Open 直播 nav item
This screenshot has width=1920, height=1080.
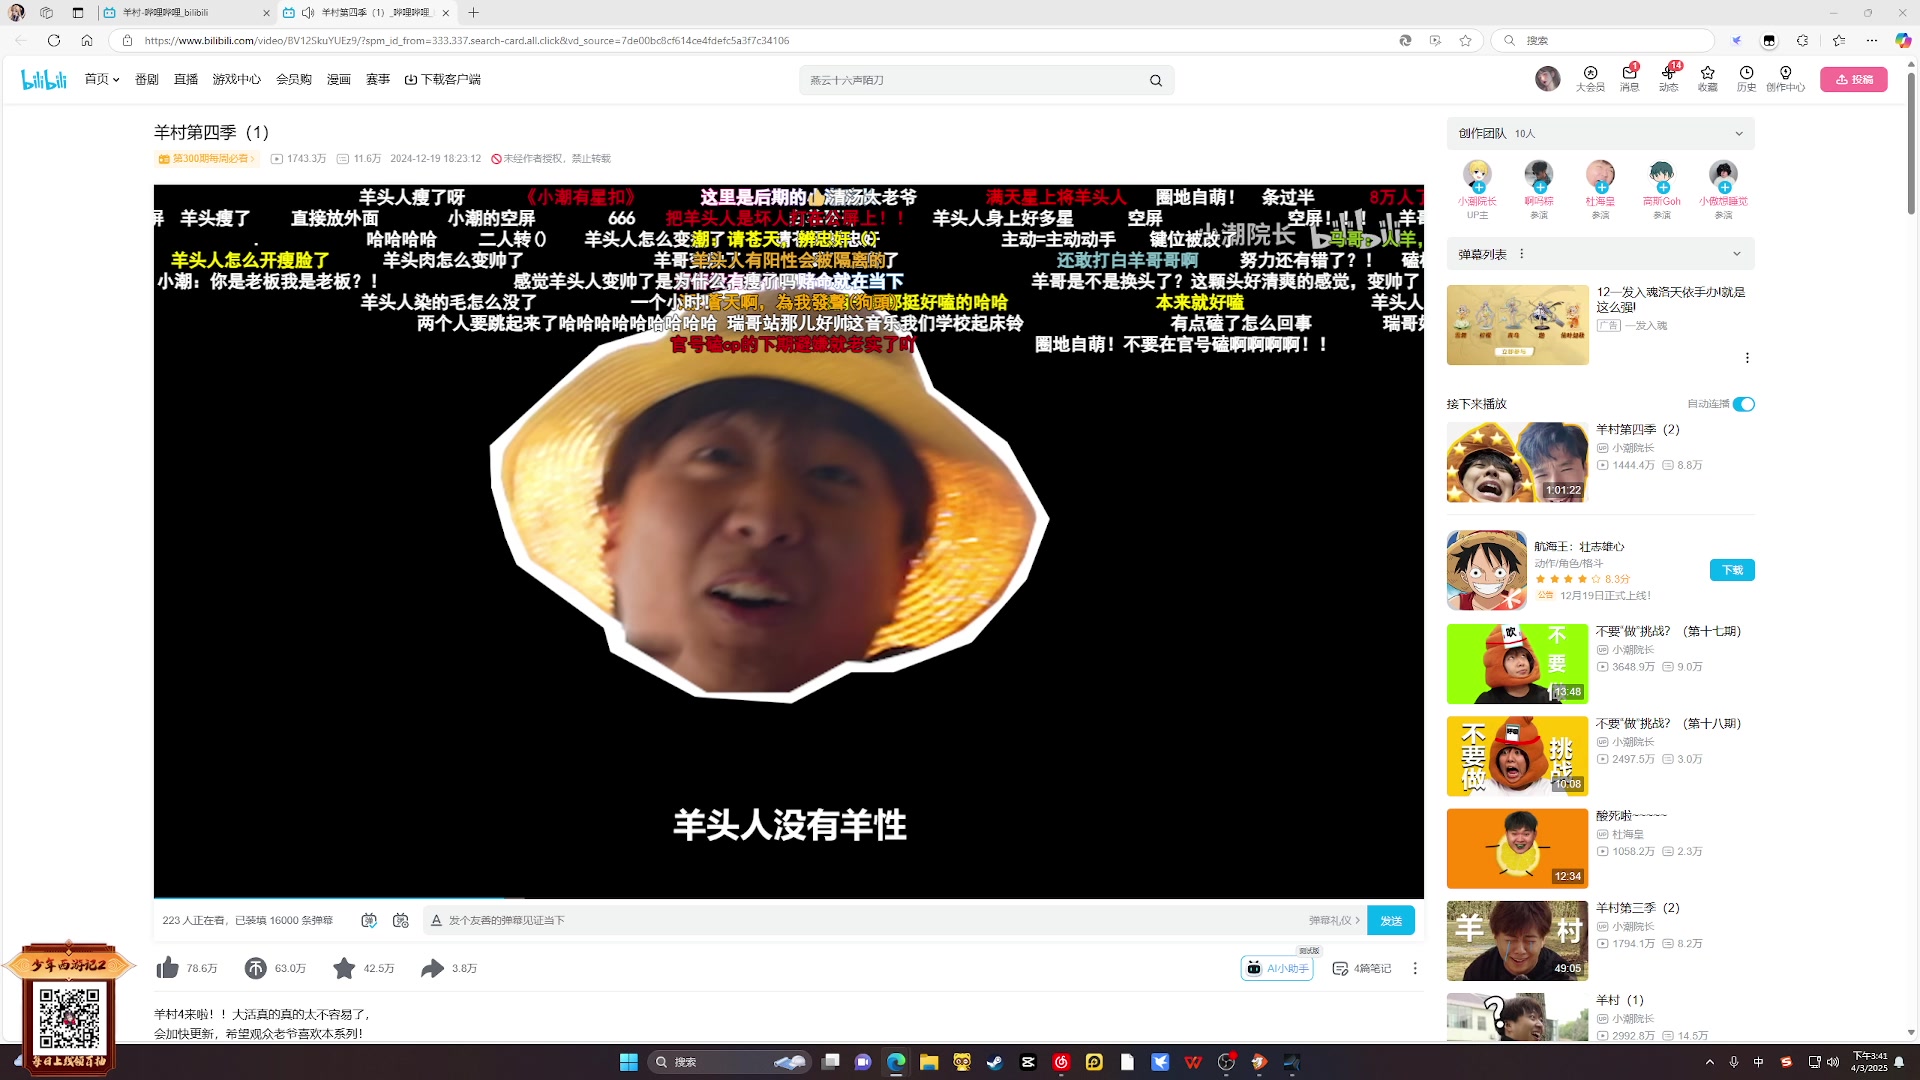(x=186, y=79)
